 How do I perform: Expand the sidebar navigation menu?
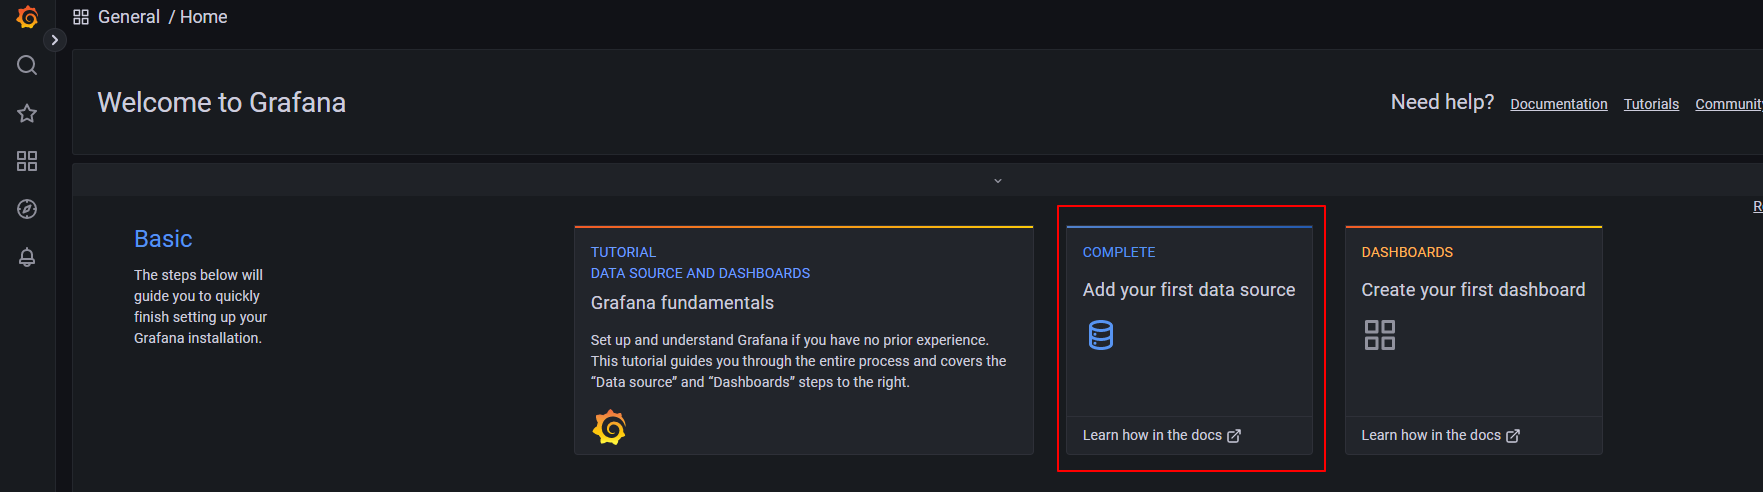coord(55,40)
